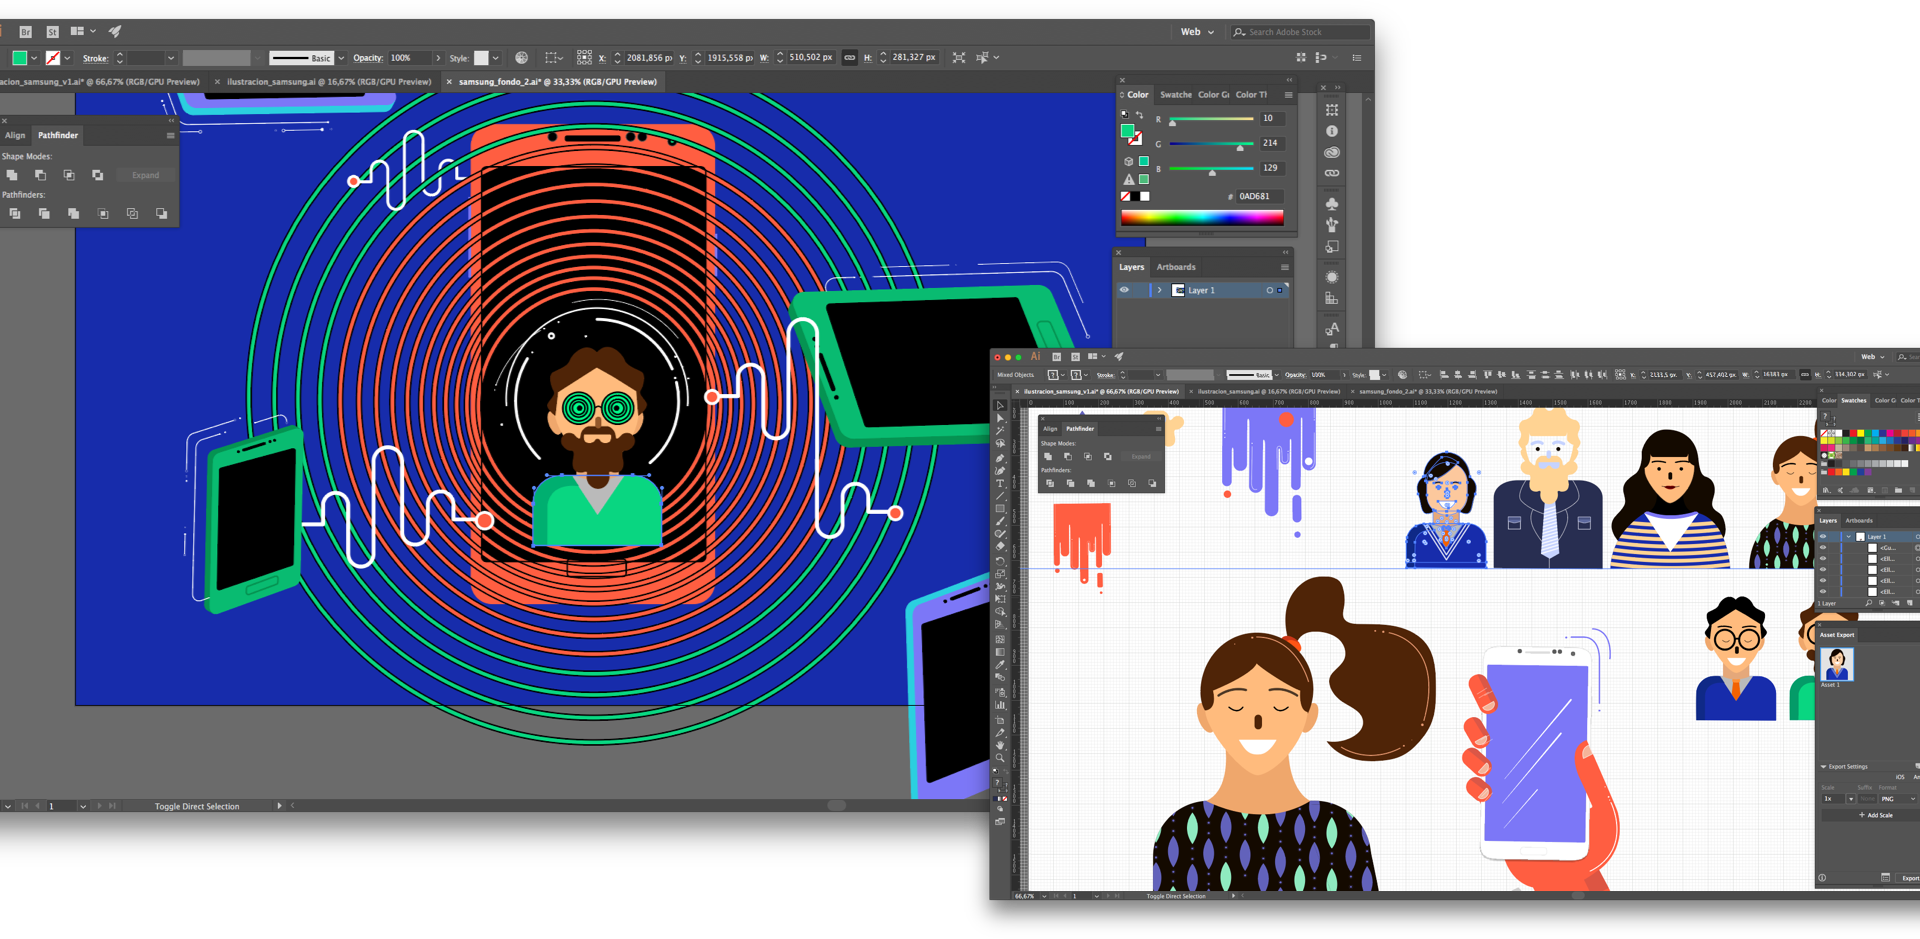Select the Eraser tool

(1000, 548)
